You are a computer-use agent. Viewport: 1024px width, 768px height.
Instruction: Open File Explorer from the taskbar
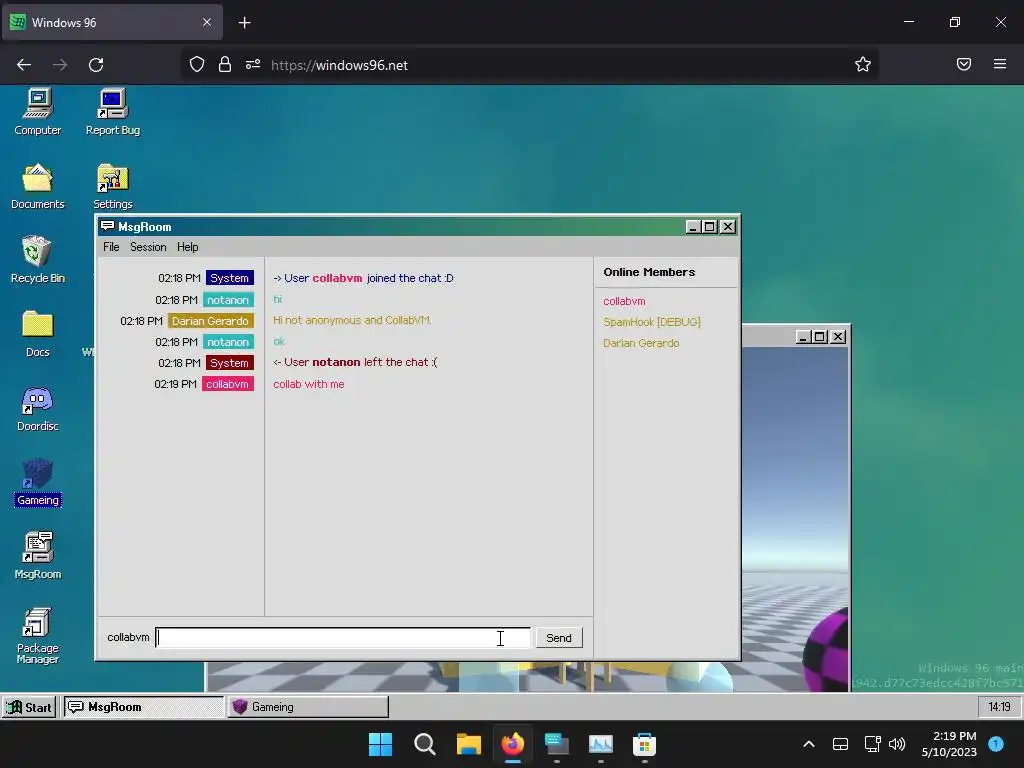point(468,744)
